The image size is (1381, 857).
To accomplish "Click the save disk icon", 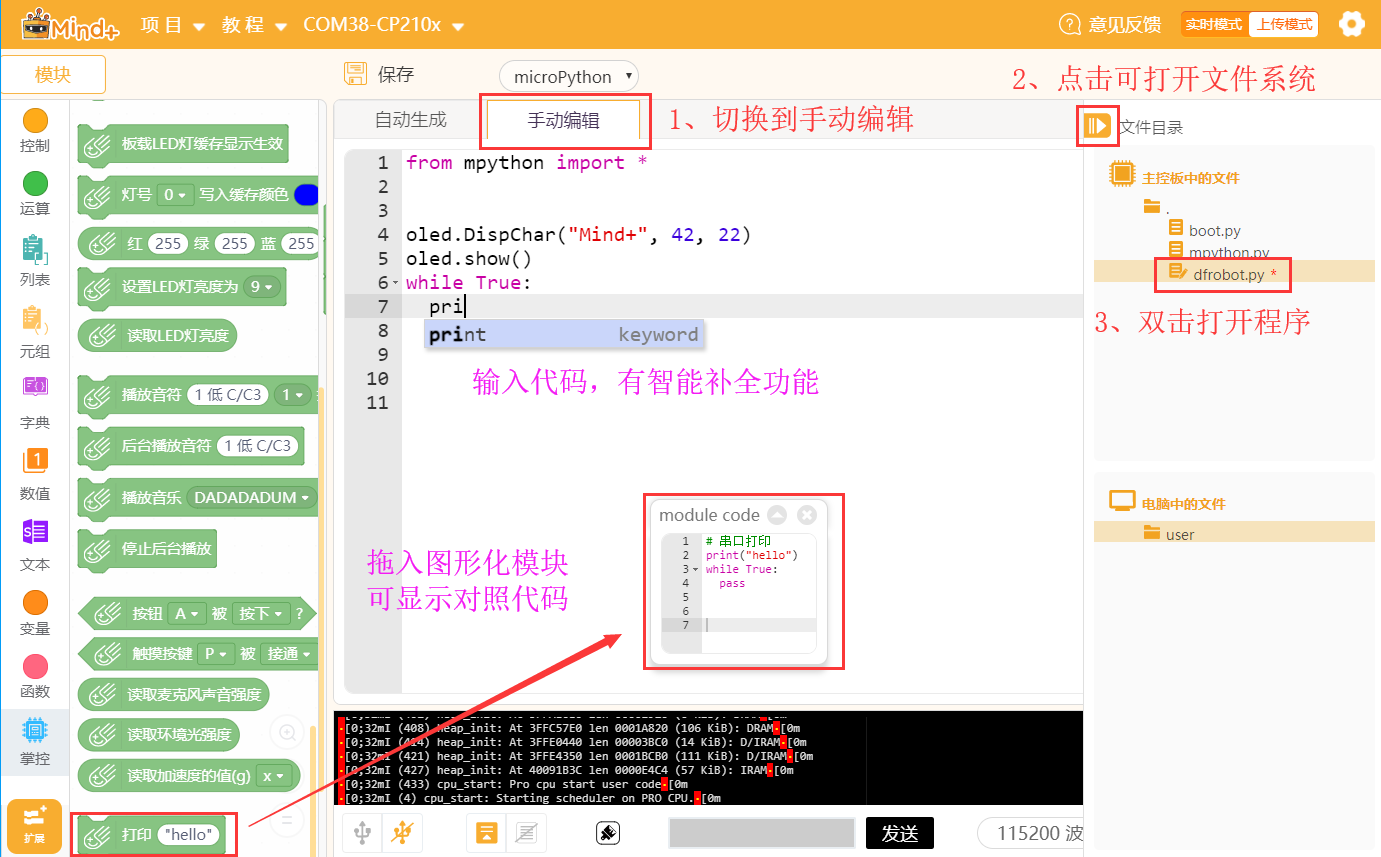I will [355, 74].
